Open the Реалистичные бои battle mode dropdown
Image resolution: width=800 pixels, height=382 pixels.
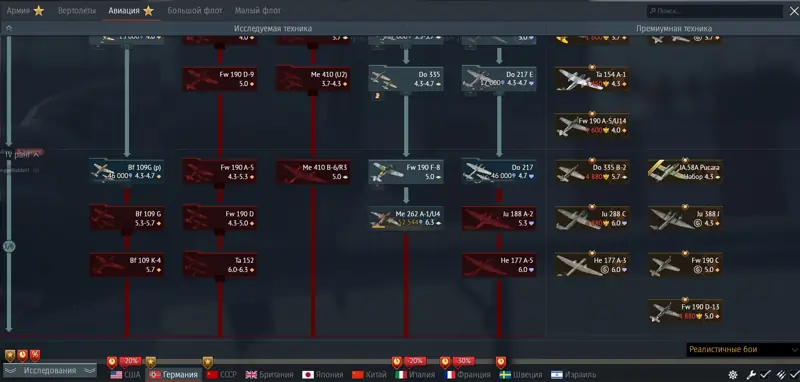(x=743, y=349)
